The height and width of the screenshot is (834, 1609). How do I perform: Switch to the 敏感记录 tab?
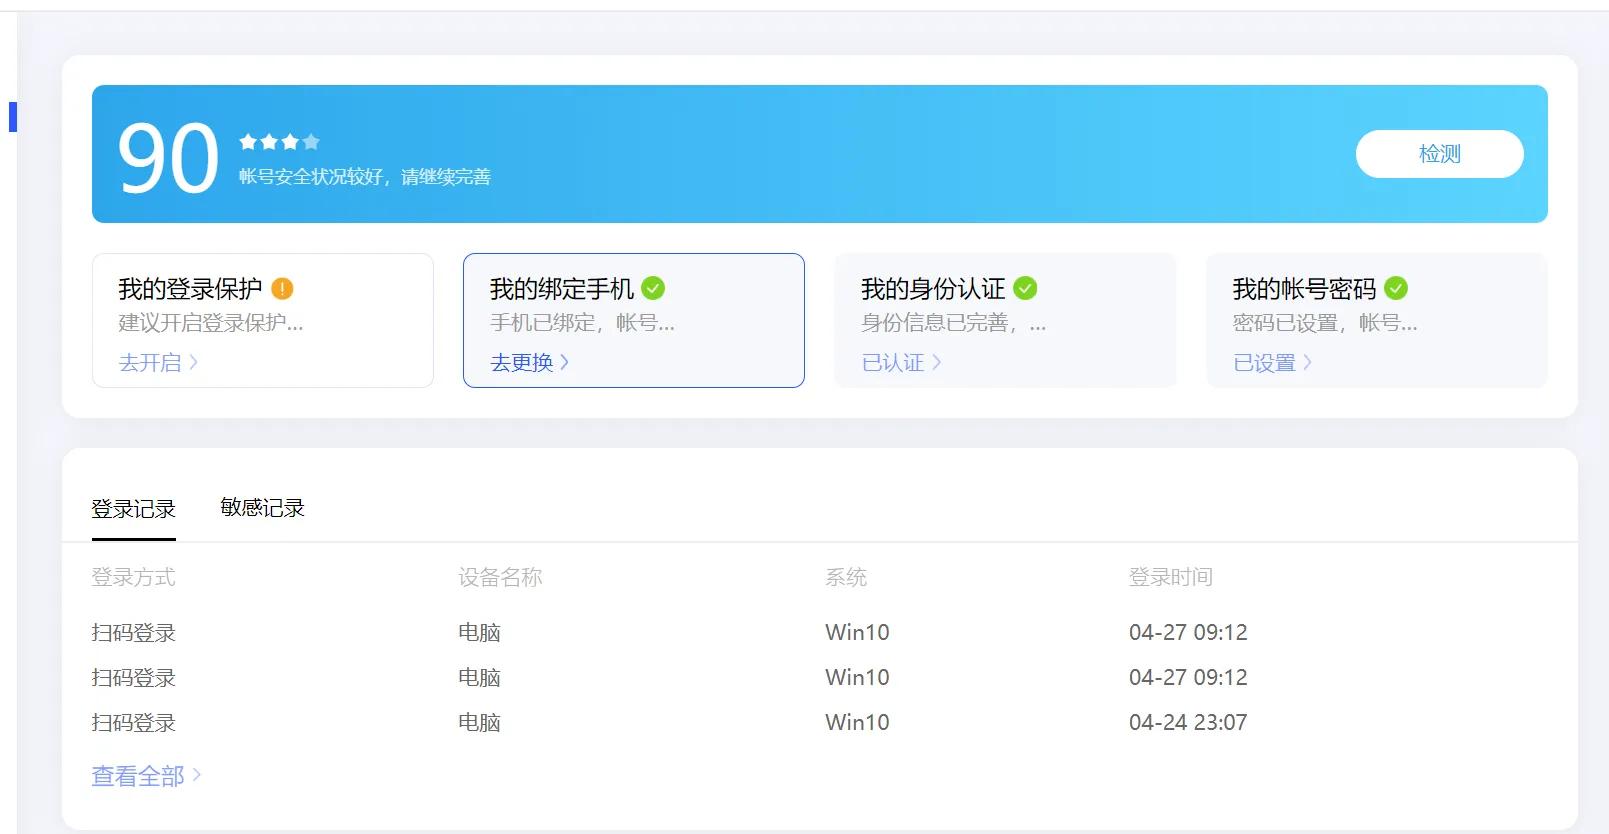coord(262,508)
